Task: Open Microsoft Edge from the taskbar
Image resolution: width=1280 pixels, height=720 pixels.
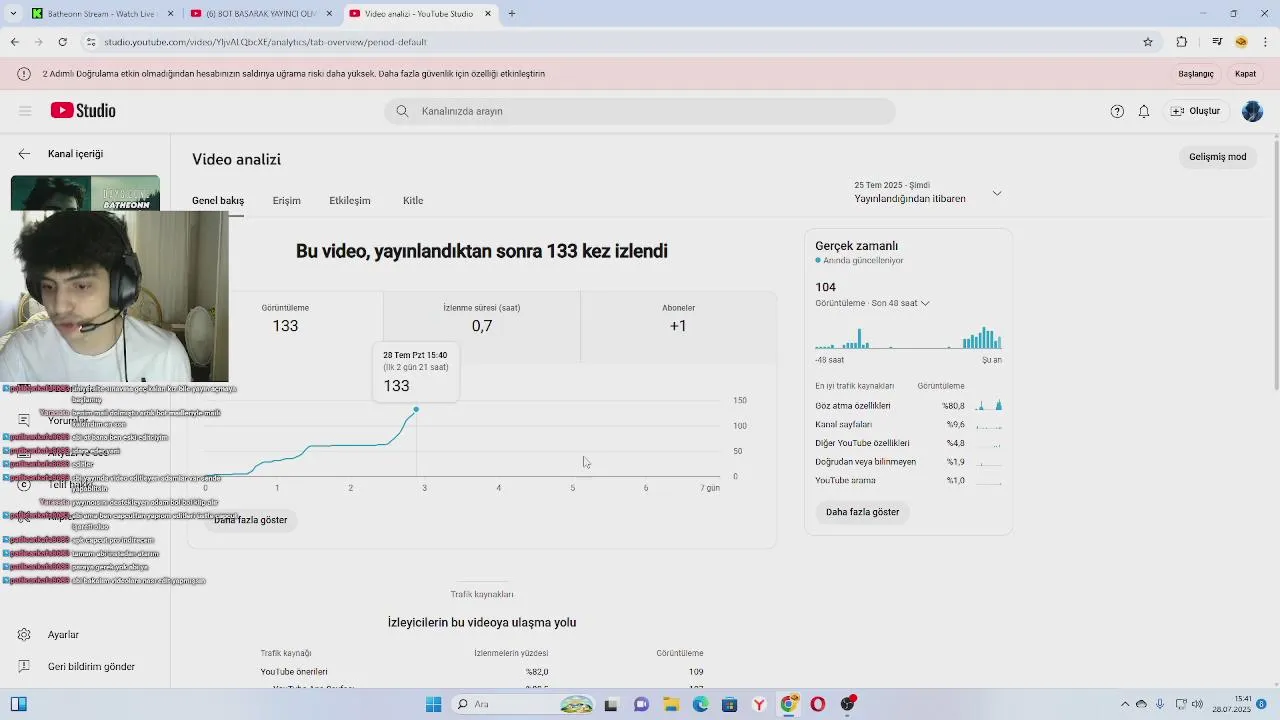Action: 700,704
